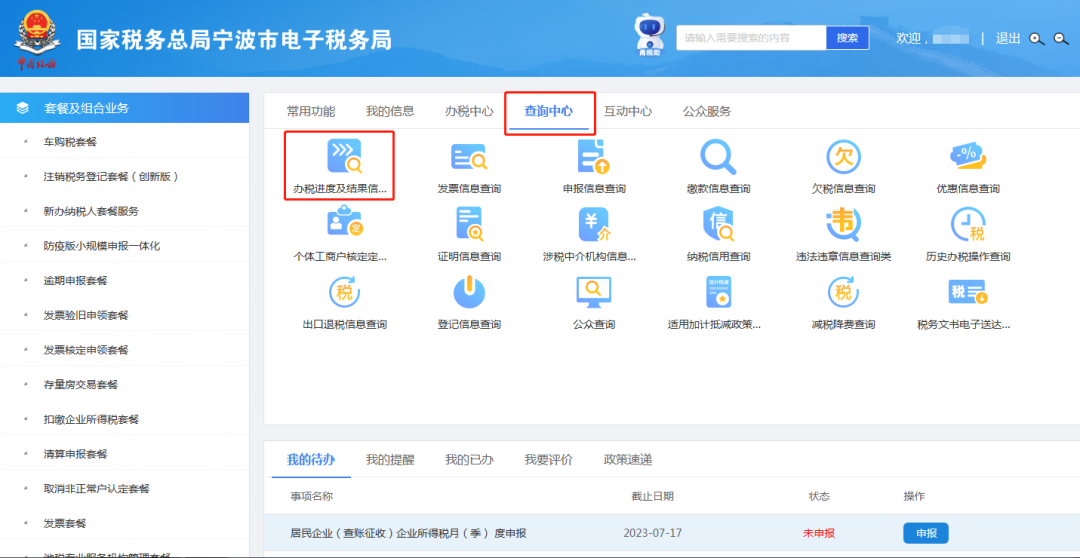Open 缴款信息查询 magnifier icon

point(718,156)
